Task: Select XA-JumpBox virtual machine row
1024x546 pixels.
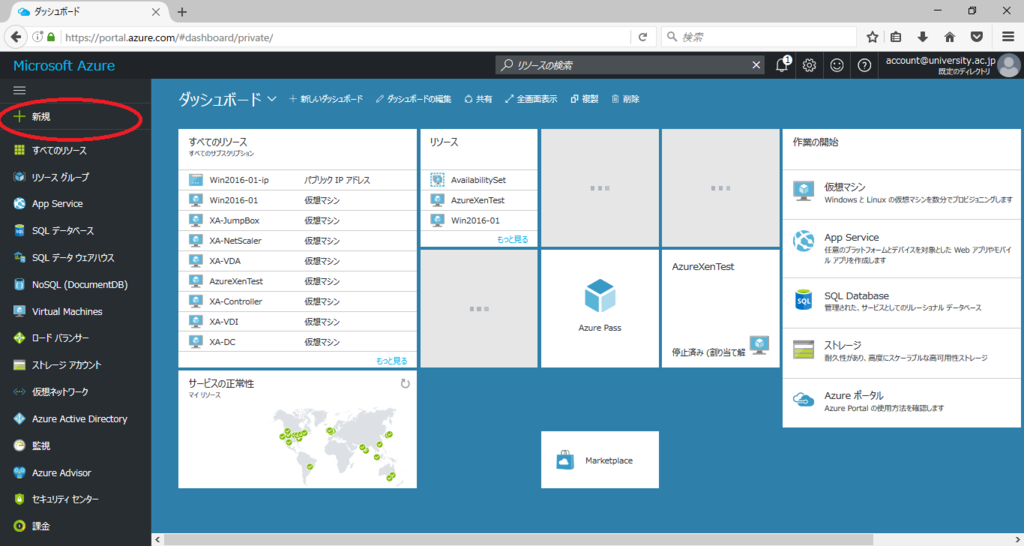Action: tap(297, 221)
